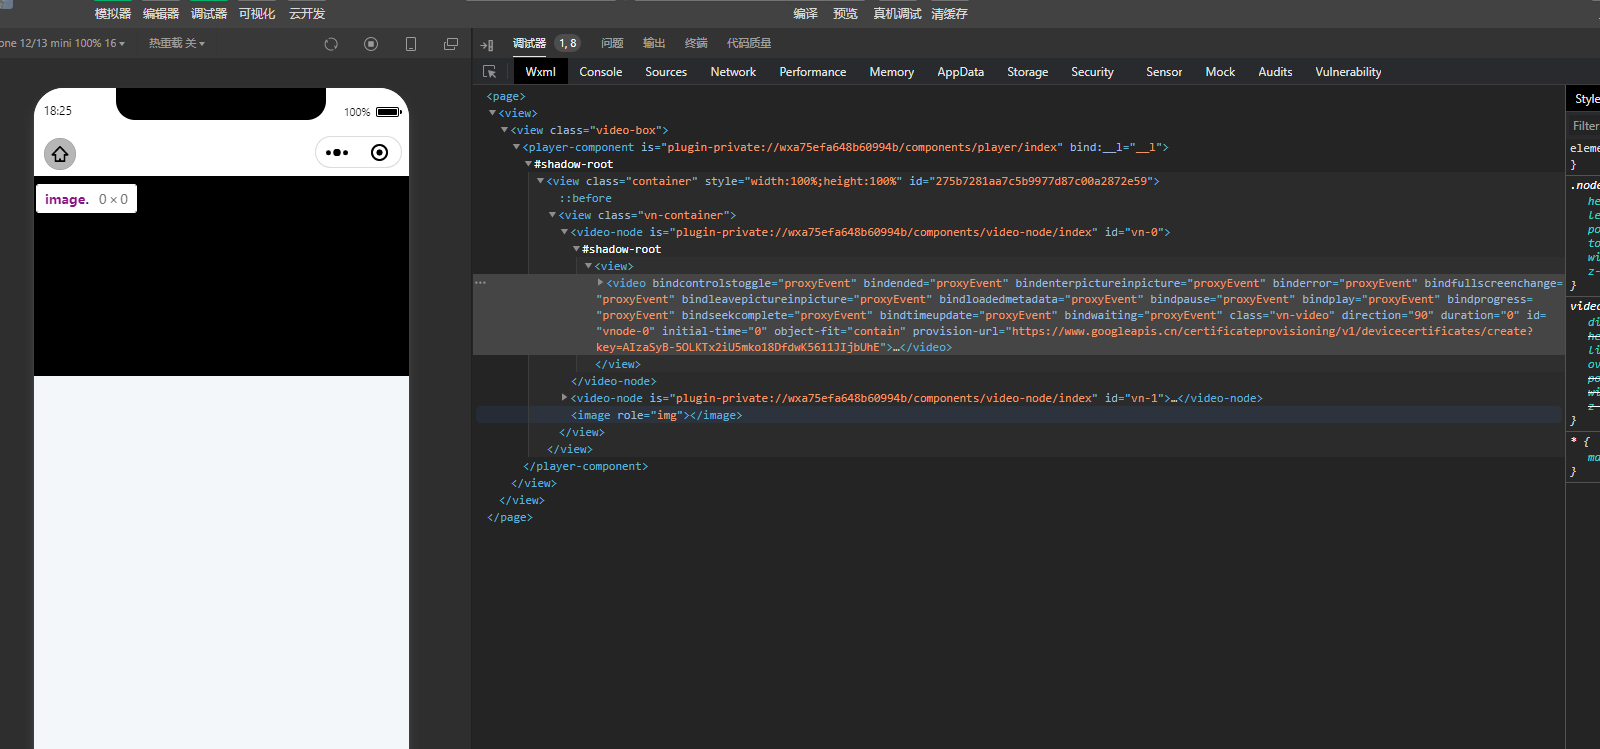Screen dimensions: 1600x749
Task: Expand the video element node
Action: 600,283
